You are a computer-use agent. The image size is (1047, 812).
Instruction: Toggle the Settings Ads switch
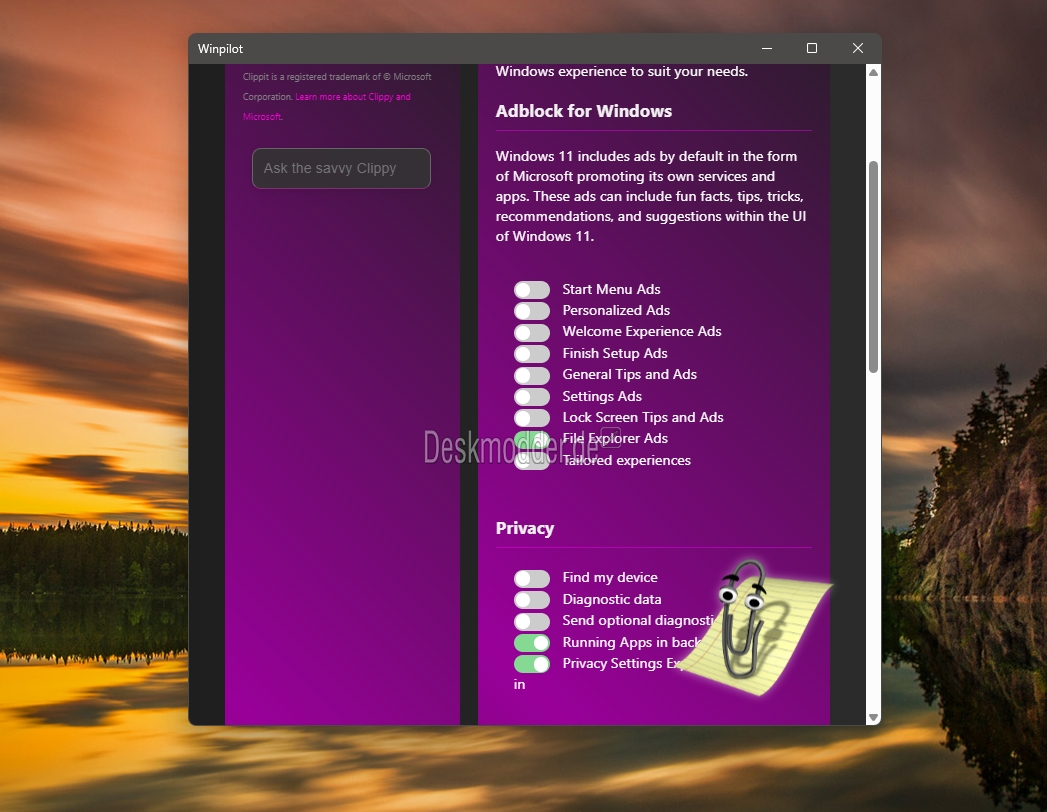point(532,396)
